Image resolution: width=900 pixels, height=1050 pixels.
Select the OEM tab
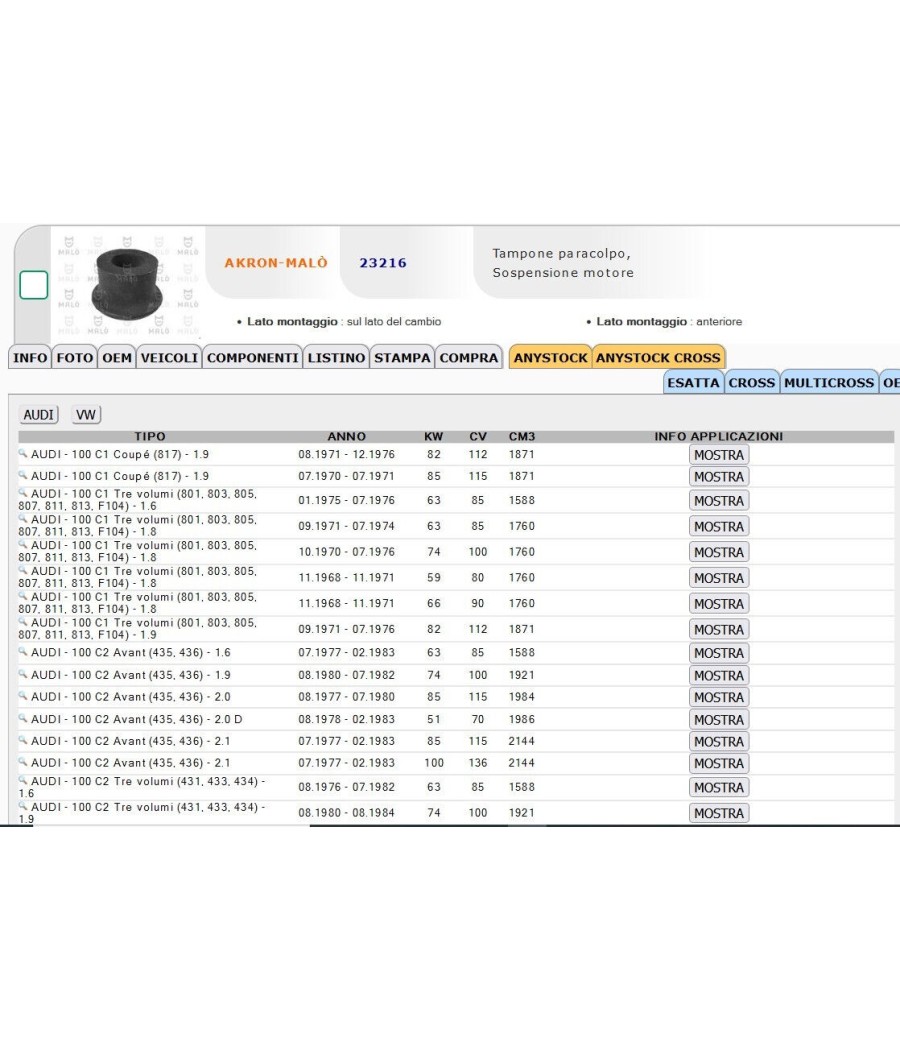coord(117,358)
